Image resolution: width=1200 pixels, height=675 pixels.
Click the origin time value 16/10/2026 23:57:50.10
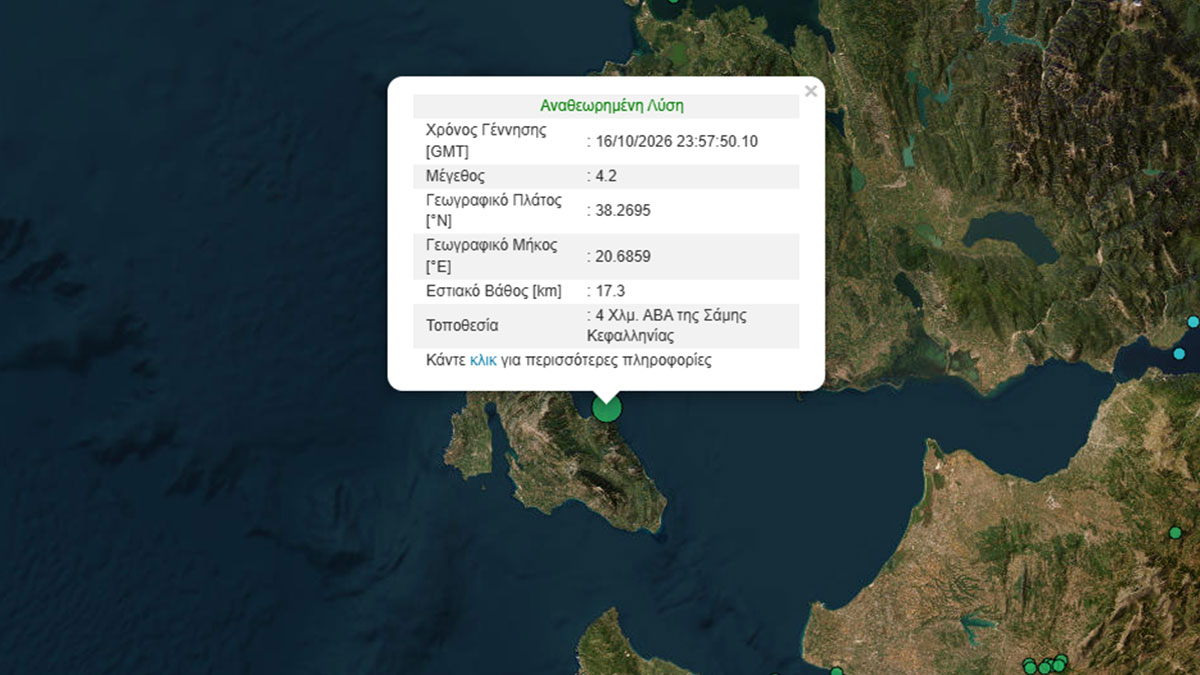675,141
